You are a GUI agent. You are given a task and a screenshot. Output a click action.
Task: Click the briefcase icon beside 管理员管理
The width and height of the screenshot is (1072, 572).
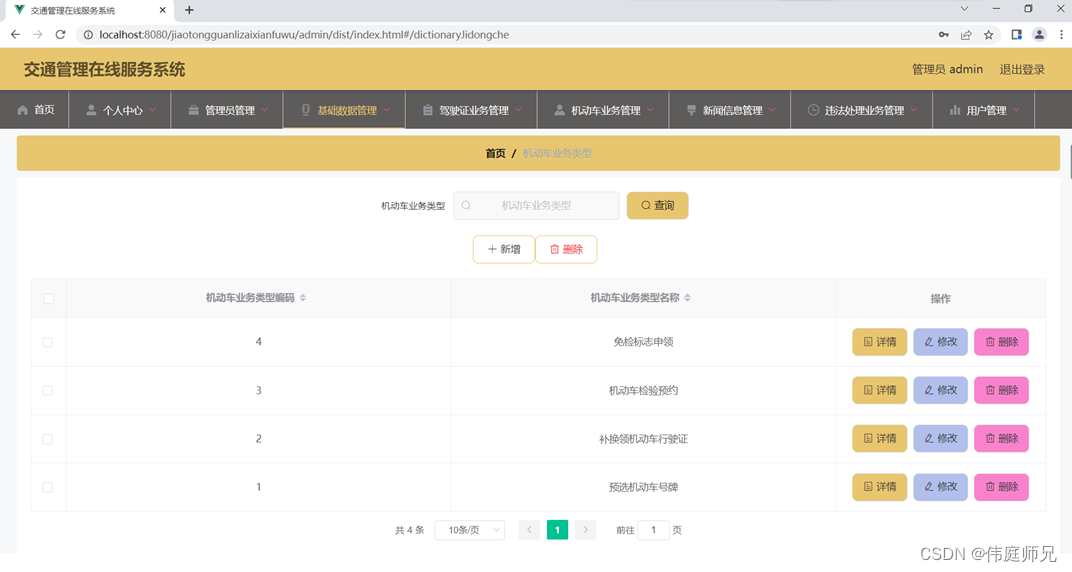pos(193,110)
